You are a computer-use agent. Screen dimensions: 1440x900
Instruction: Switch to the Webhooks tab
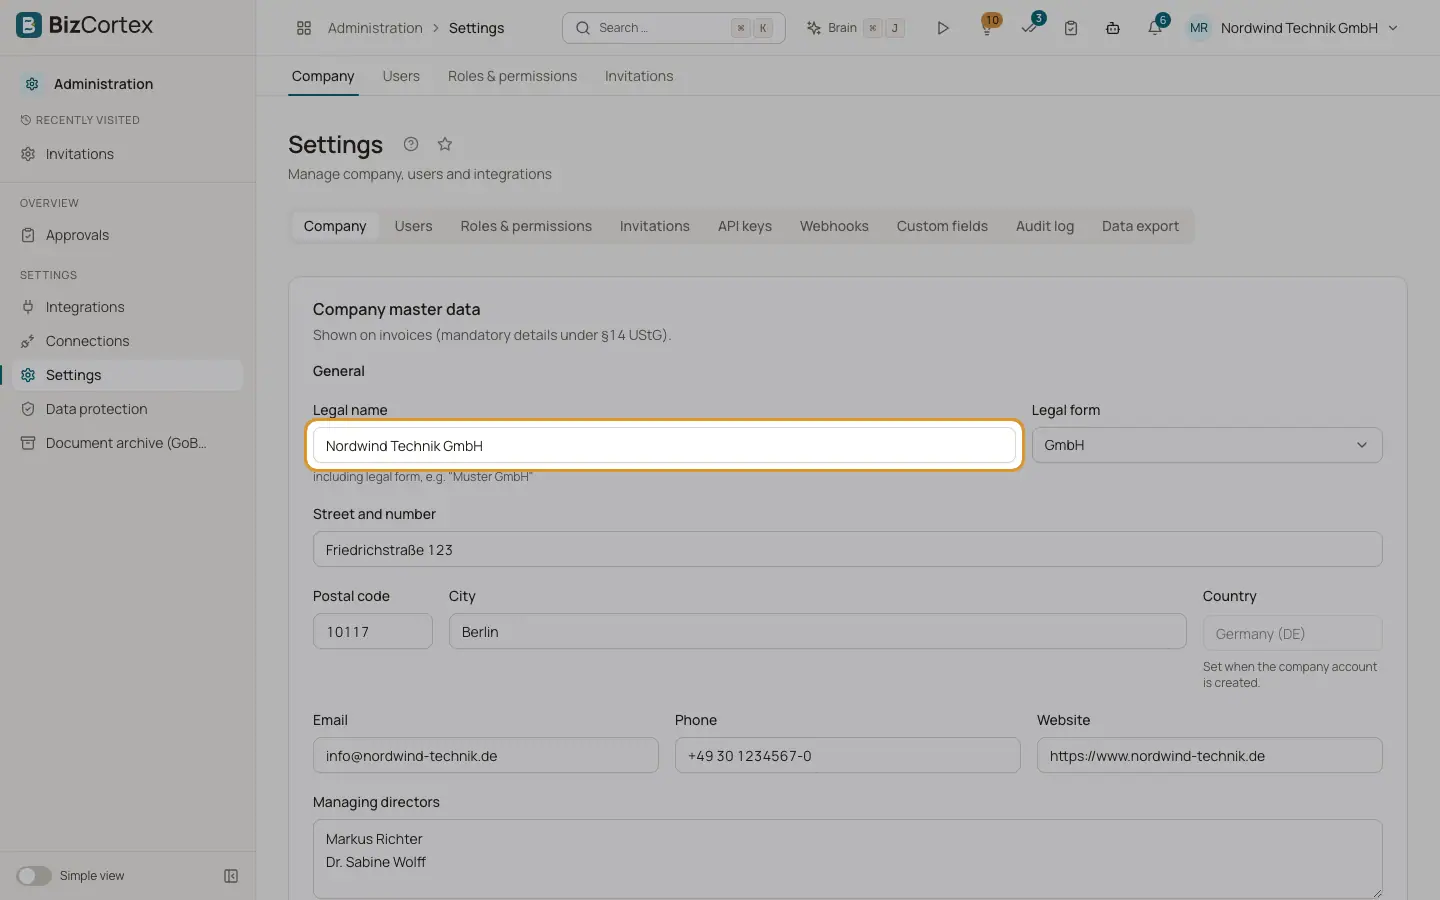834,226
